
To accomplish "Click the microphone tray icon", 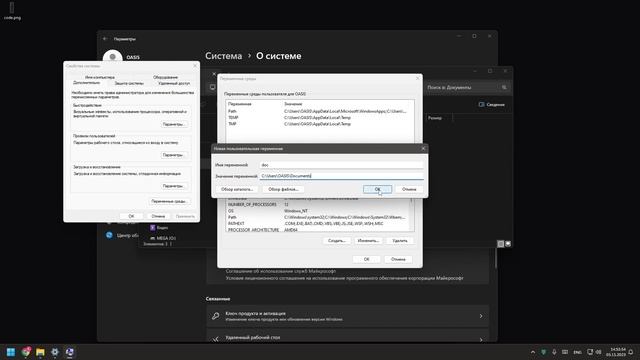I will pyautogui.click(x=554, y=352).
